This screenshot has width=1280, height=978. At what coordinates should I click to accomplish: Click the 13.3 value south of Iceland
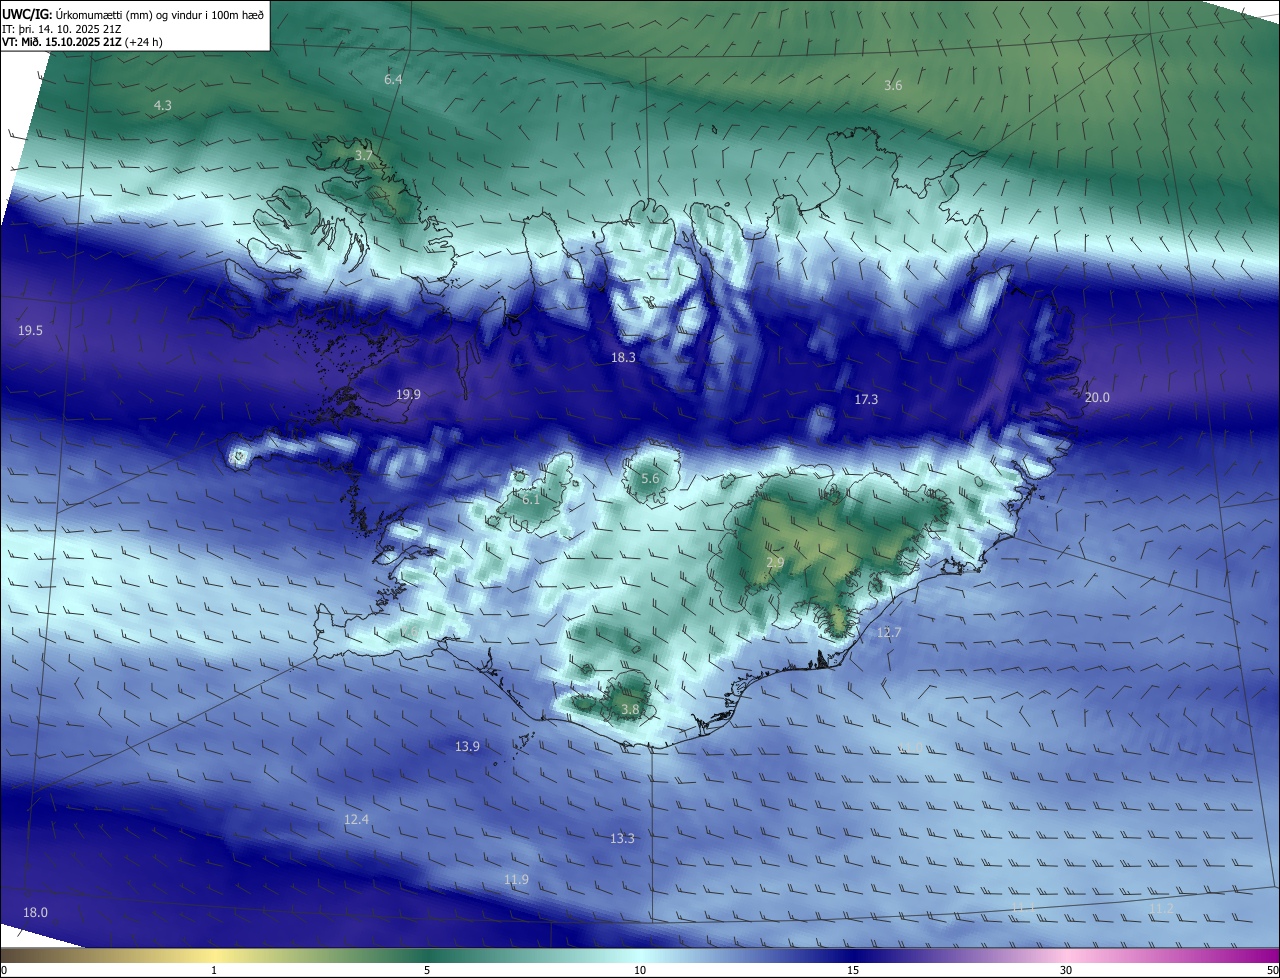point(622,838)
